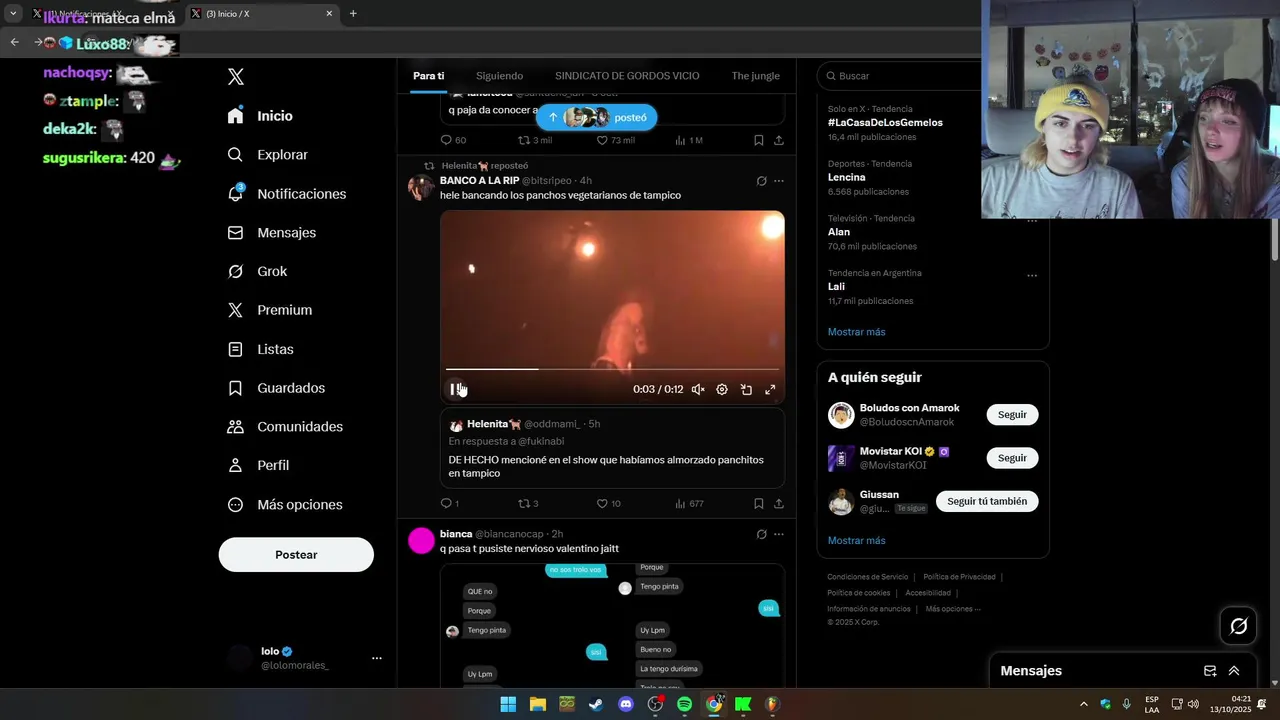The height and width of the screenshot is (720, 1280).
Task: Click the Buscar search field
Action: click(900, 76)
